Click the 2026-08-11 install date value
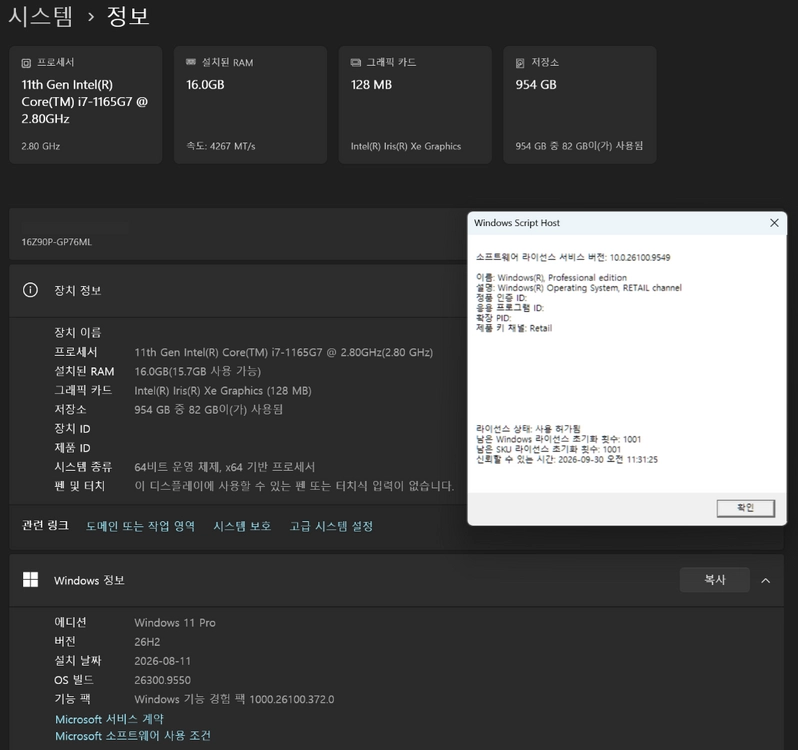798x750 pixels. click(162, 661)
